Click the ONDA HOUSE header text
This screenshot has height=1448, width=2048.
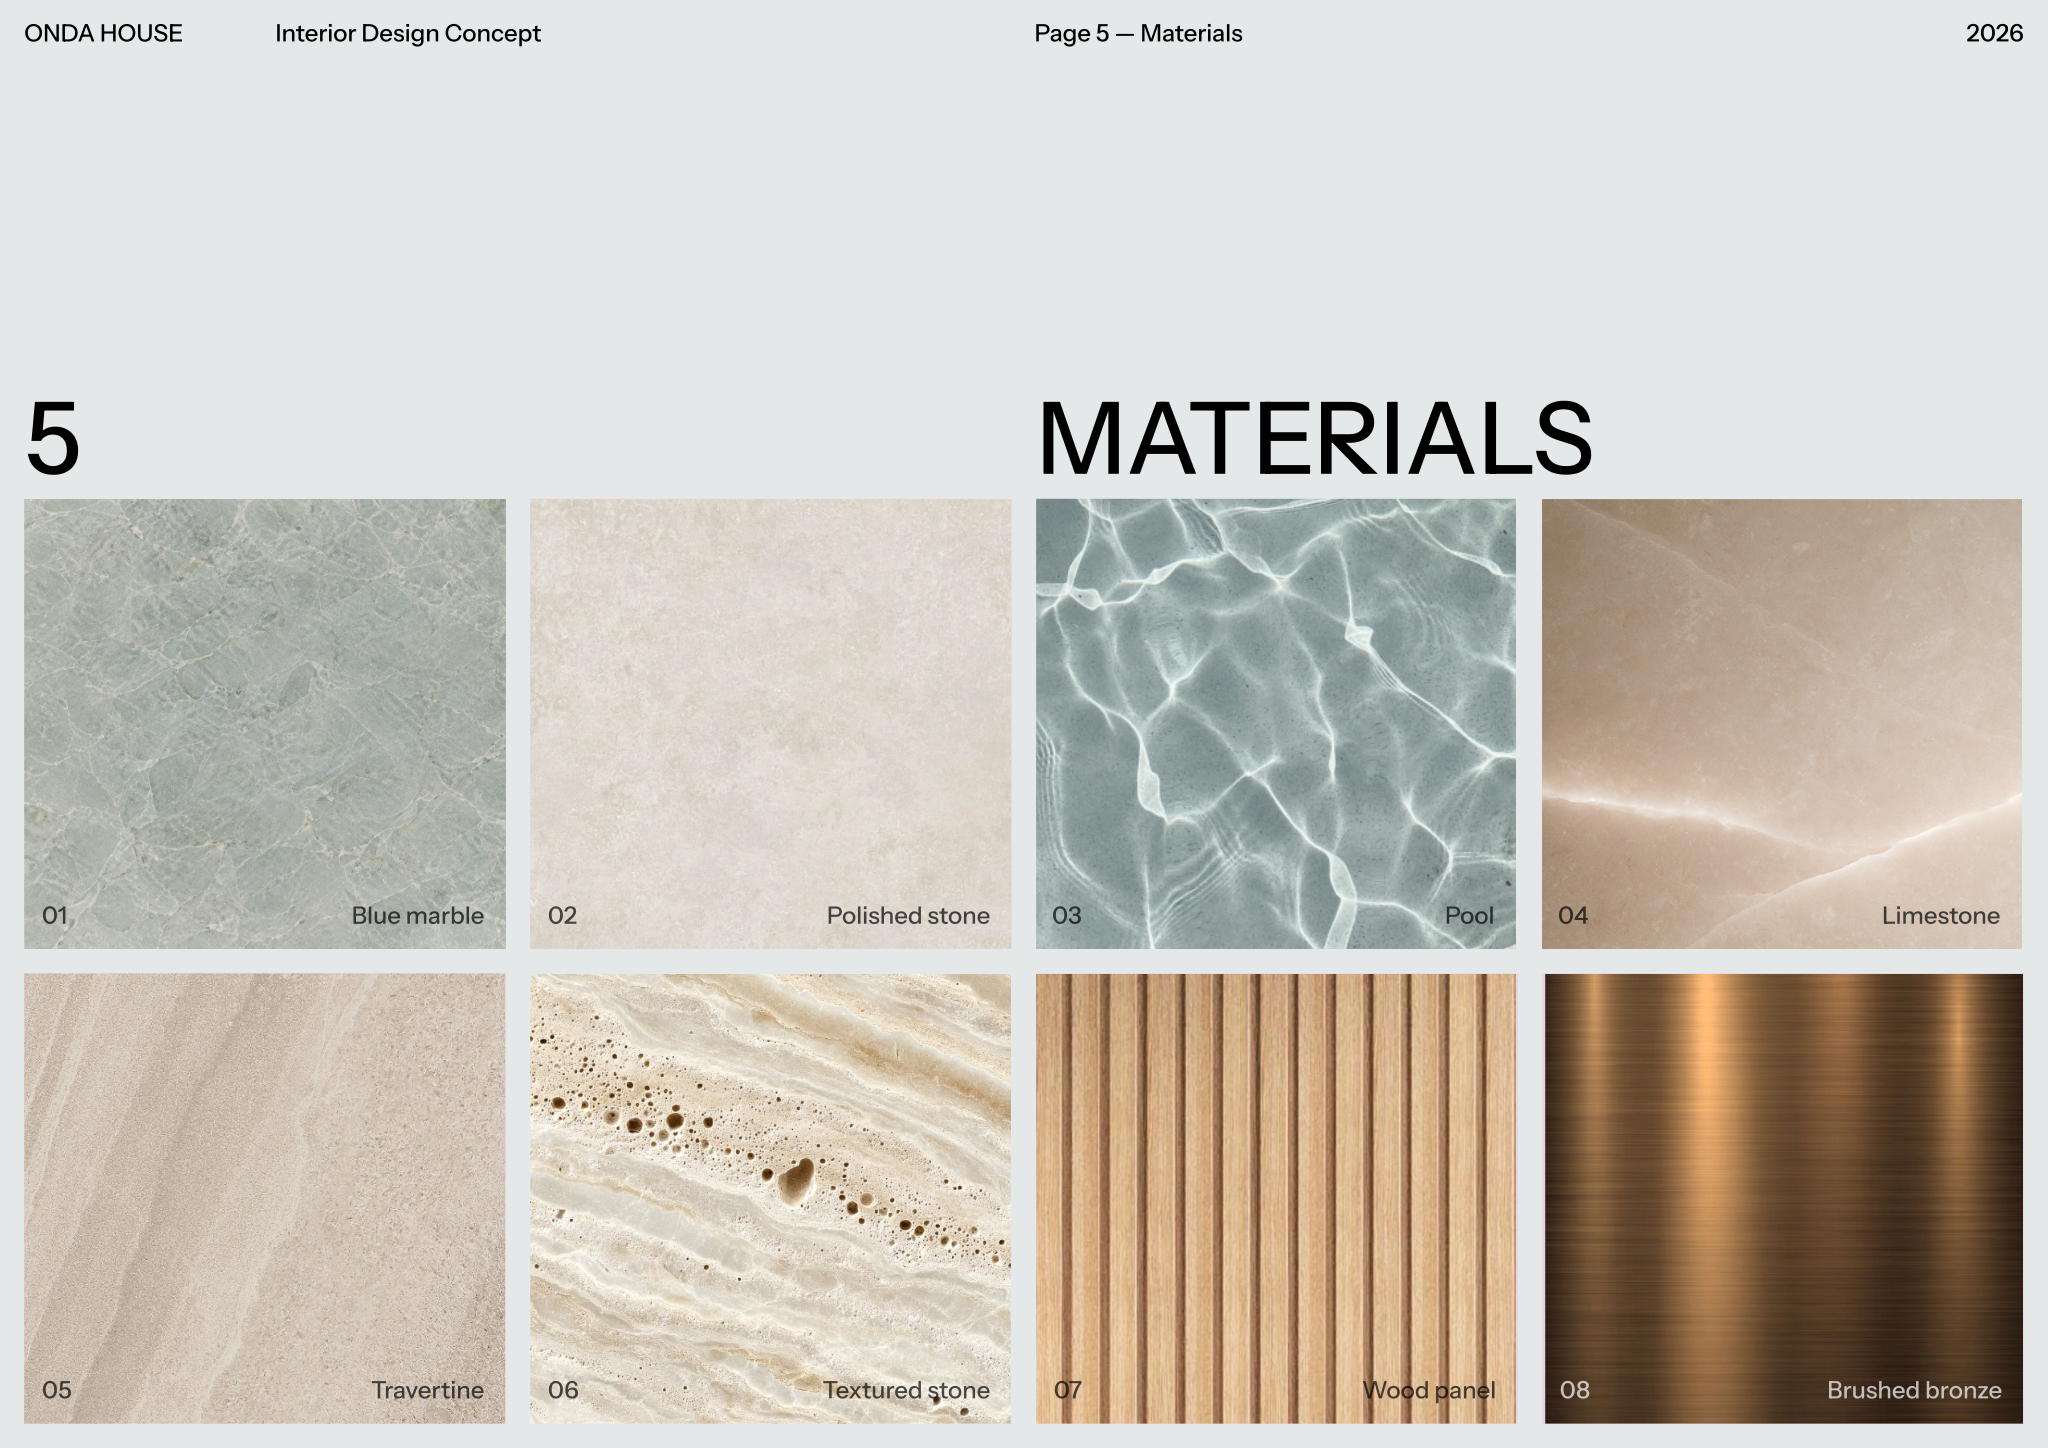[x=103, y=33]
